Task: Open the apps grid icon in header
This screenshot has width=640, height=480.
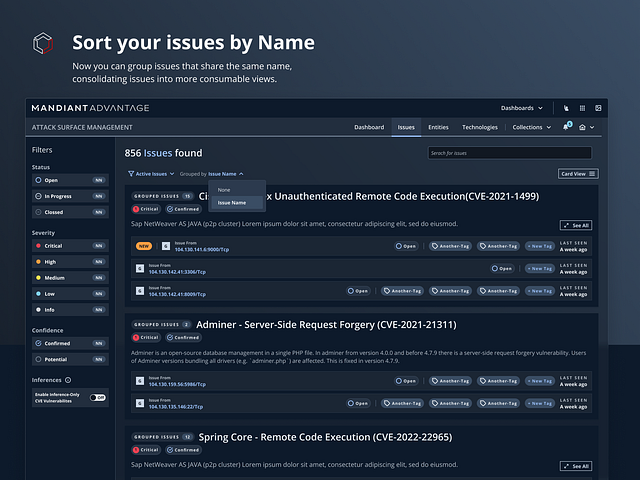Action: 582,108
